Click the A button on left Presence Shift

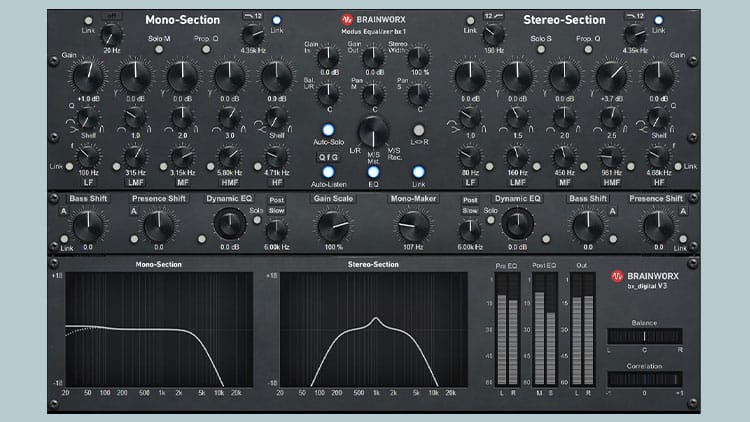[134, 211]
